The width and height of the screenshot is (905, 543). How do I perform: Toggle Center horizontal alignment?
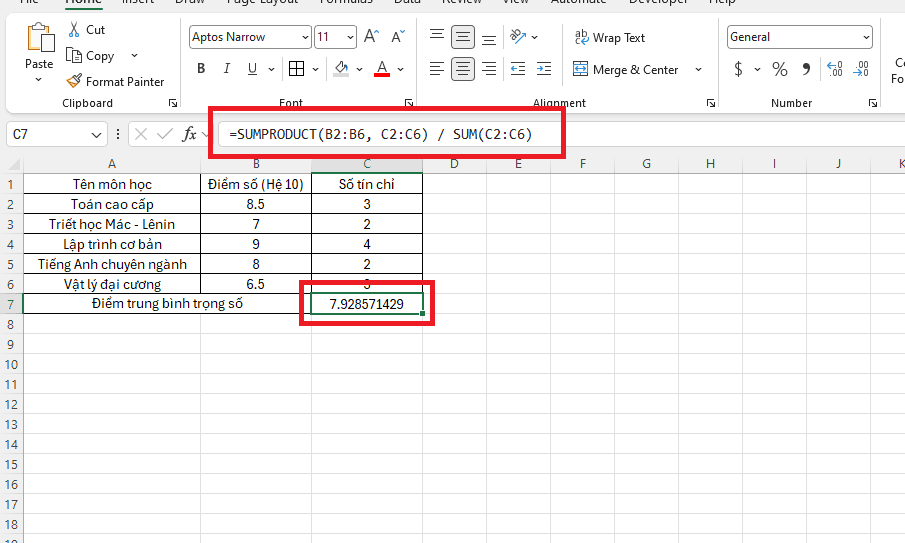click(463, 69)
